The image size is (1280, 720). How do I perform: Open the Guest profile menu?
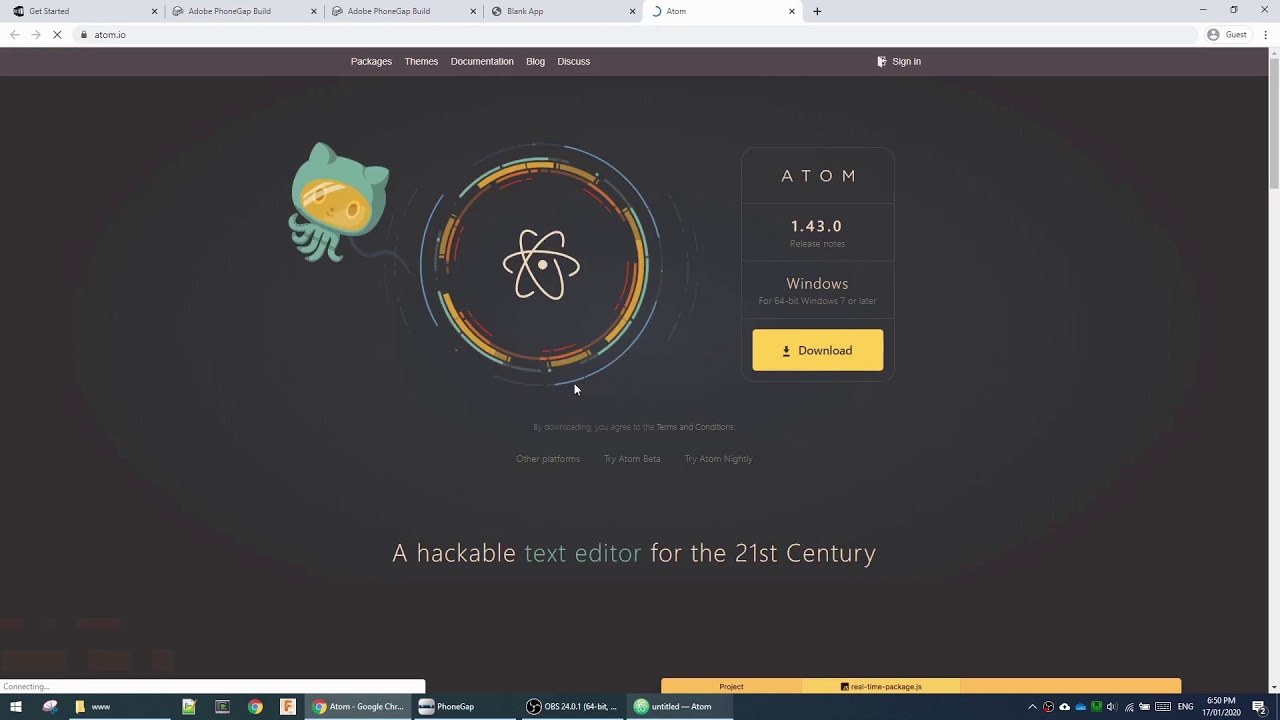1227,35
